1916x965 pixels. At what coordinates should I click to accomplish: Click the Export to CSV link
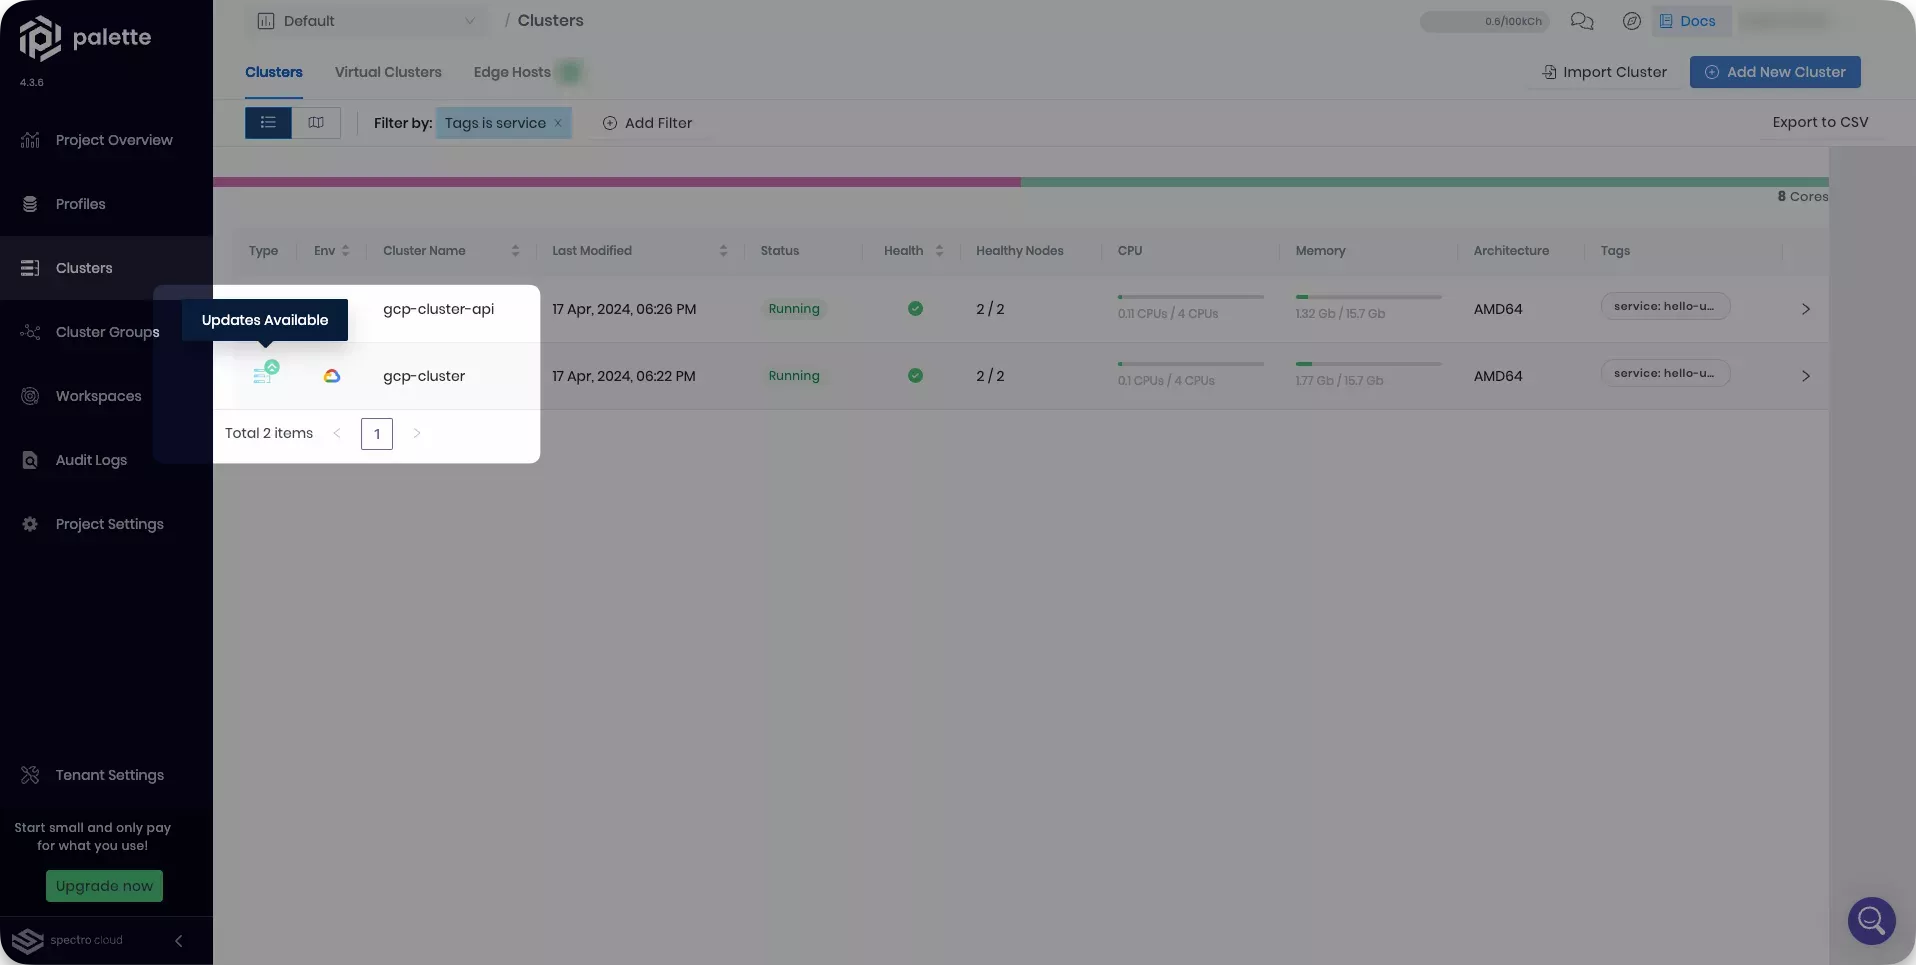coord(1819,121)
